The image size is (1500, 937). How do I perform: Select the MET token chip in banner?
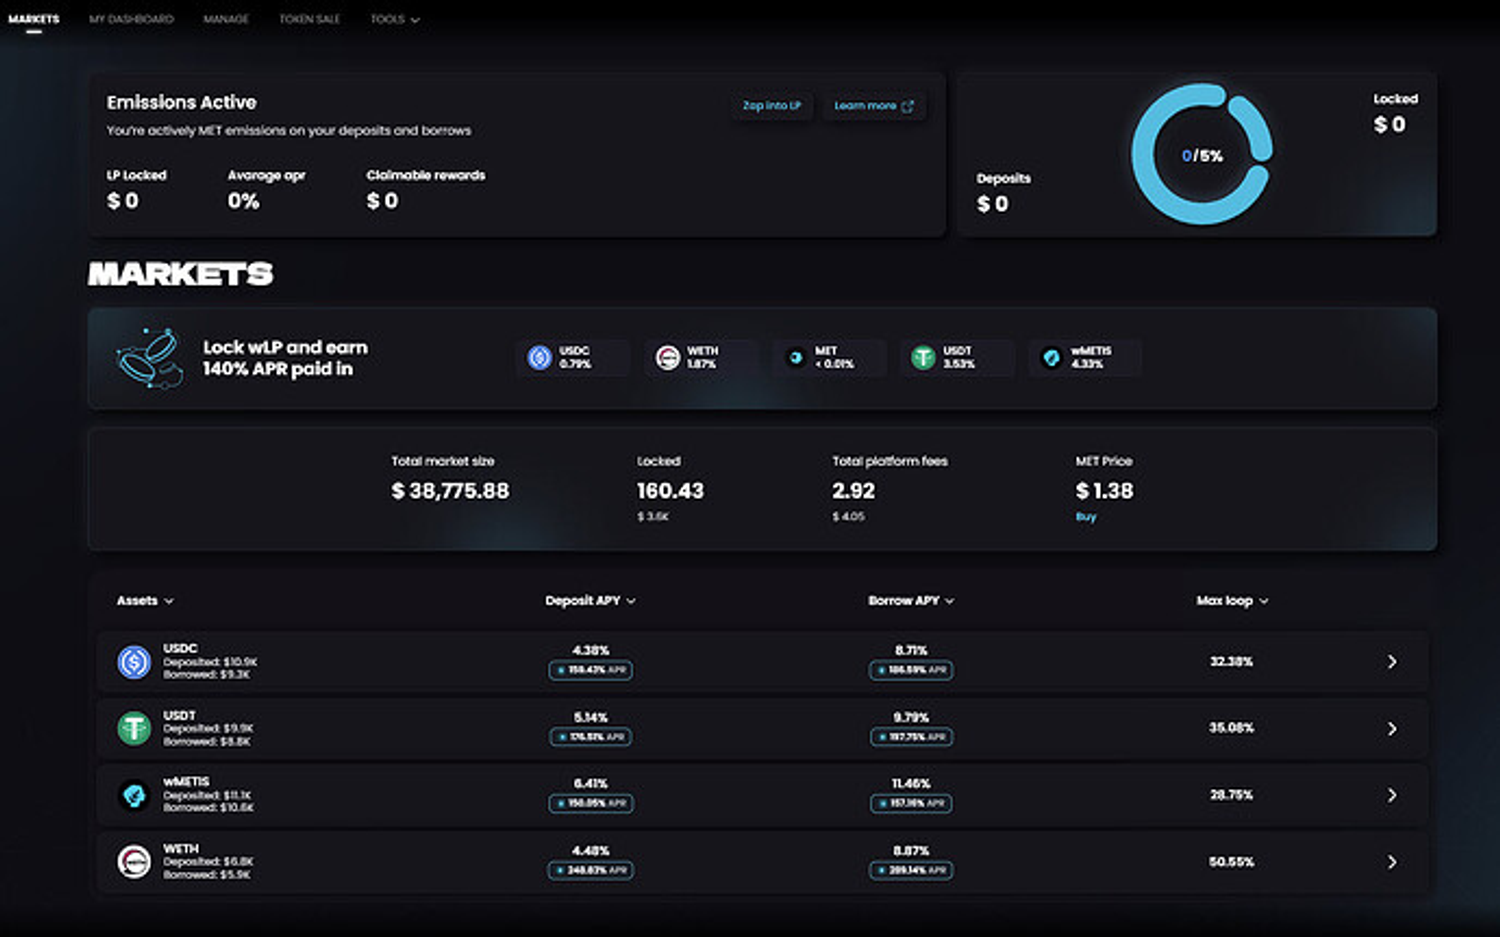tap(828, 358)
